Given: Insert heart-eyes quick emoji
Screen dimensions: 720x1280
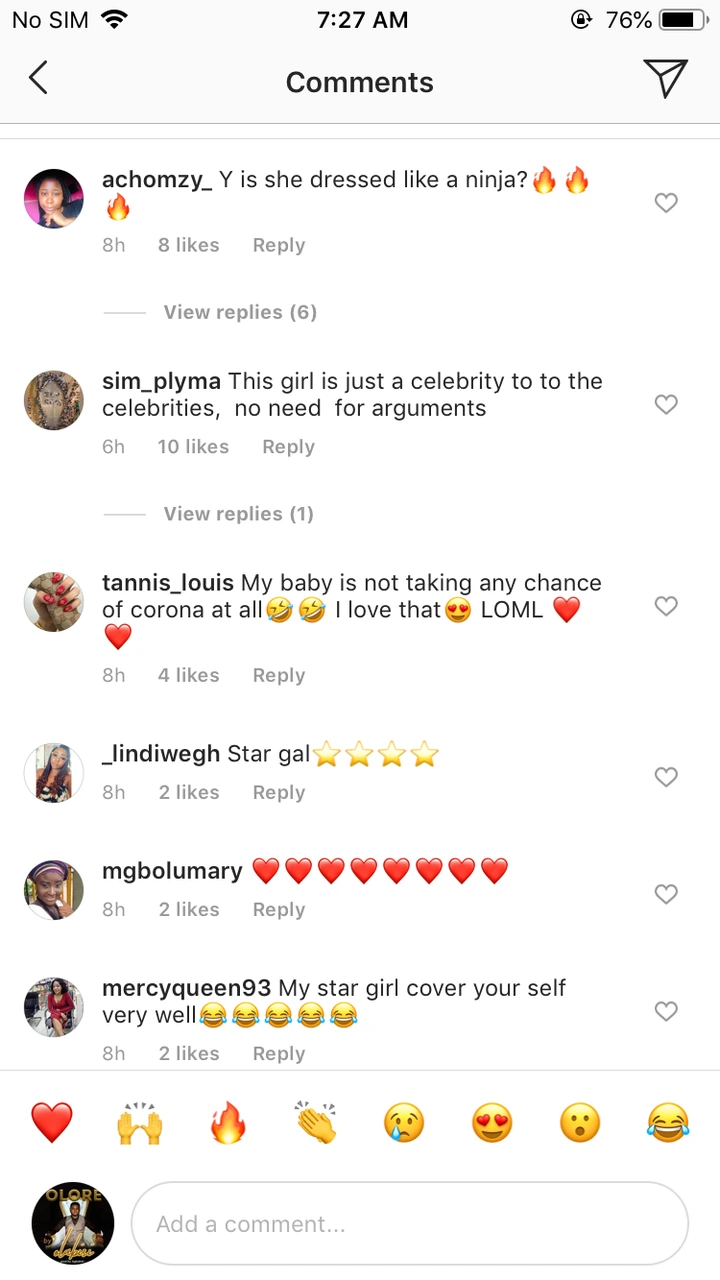Looking at the screenshot, I should coord(491,1123).
